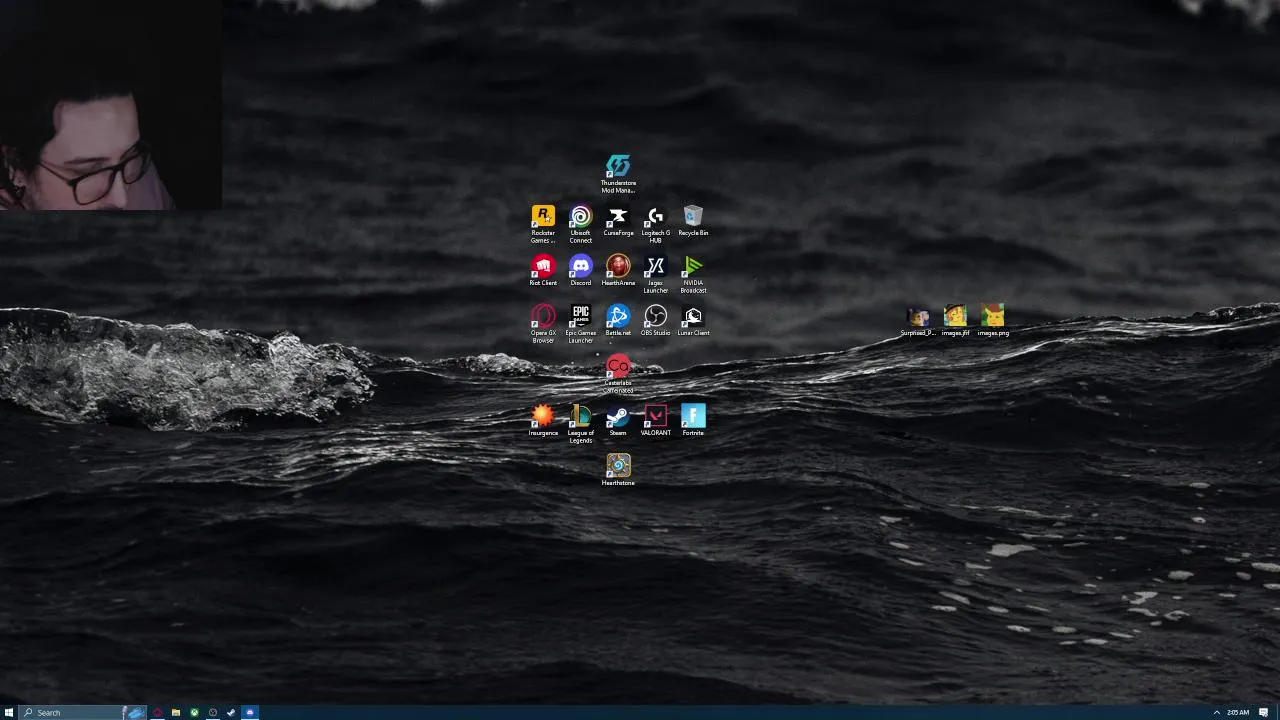Select the Jagex Launcher shortcut
The height and width of the screenshot is (720, 1280).
pos(655,274)
